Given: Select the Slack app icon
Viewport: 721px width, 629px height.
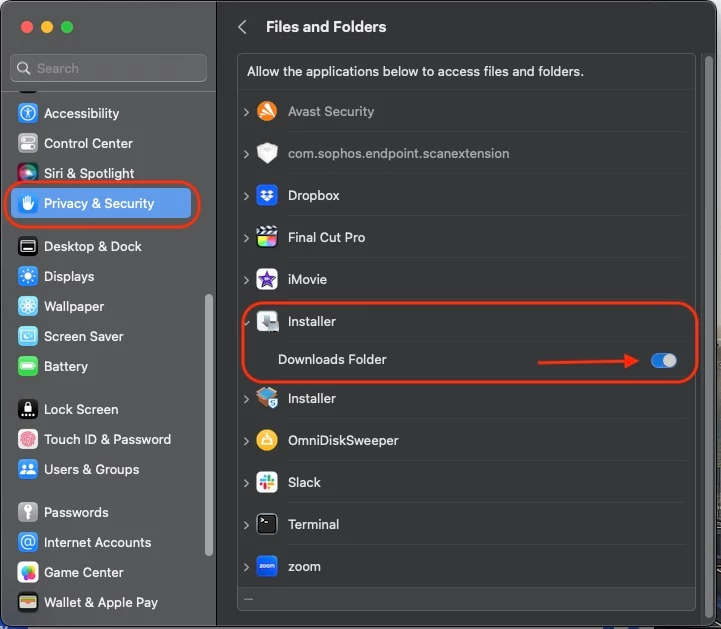Looking at the screenshot, I should pos(267,482).
